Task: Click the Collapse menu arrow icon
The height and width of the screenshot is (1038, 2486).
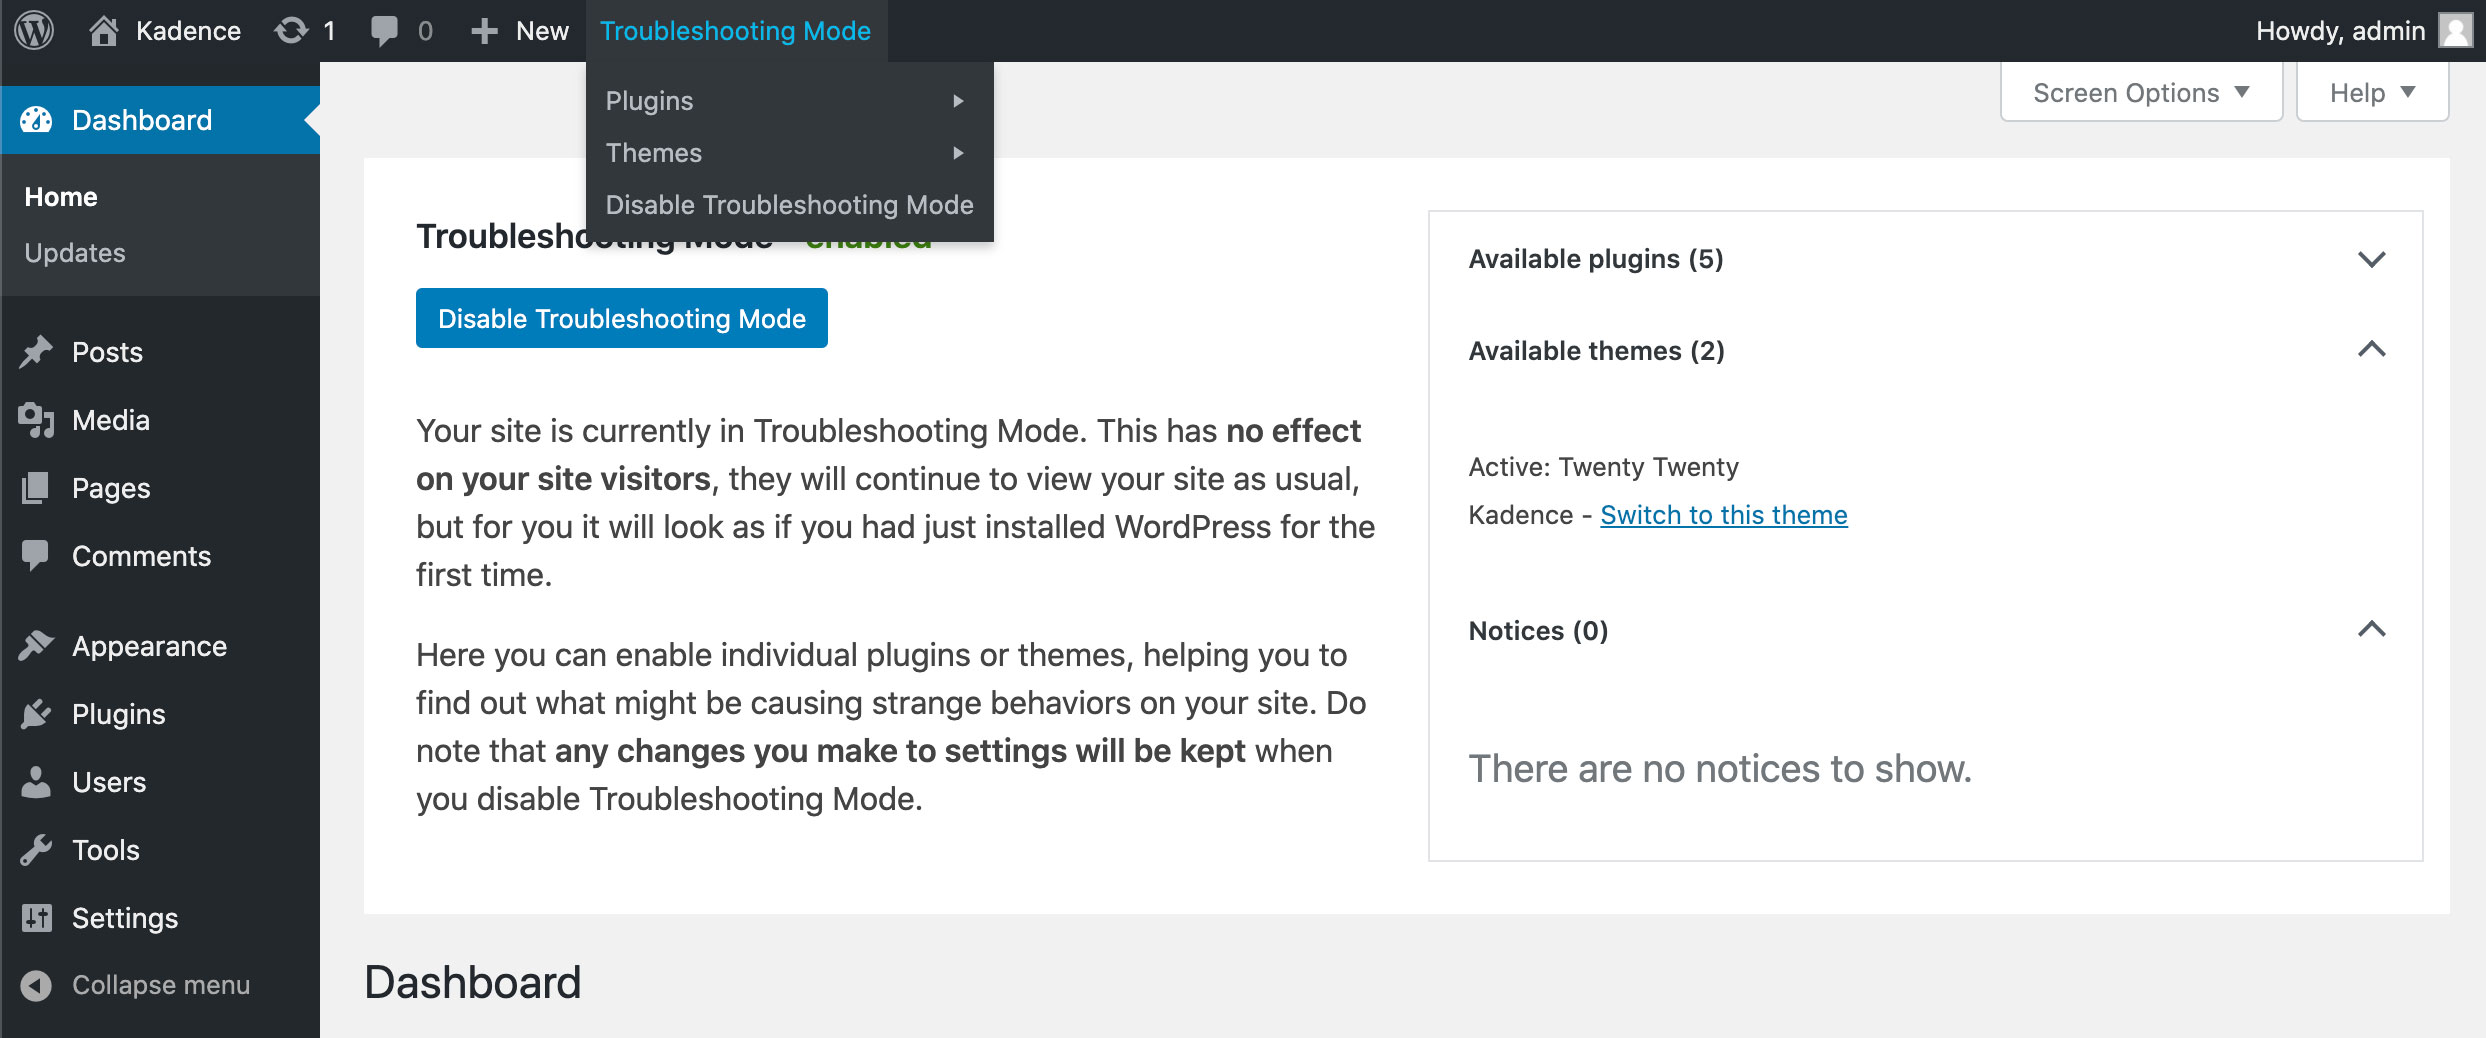Action: point(36,986)
